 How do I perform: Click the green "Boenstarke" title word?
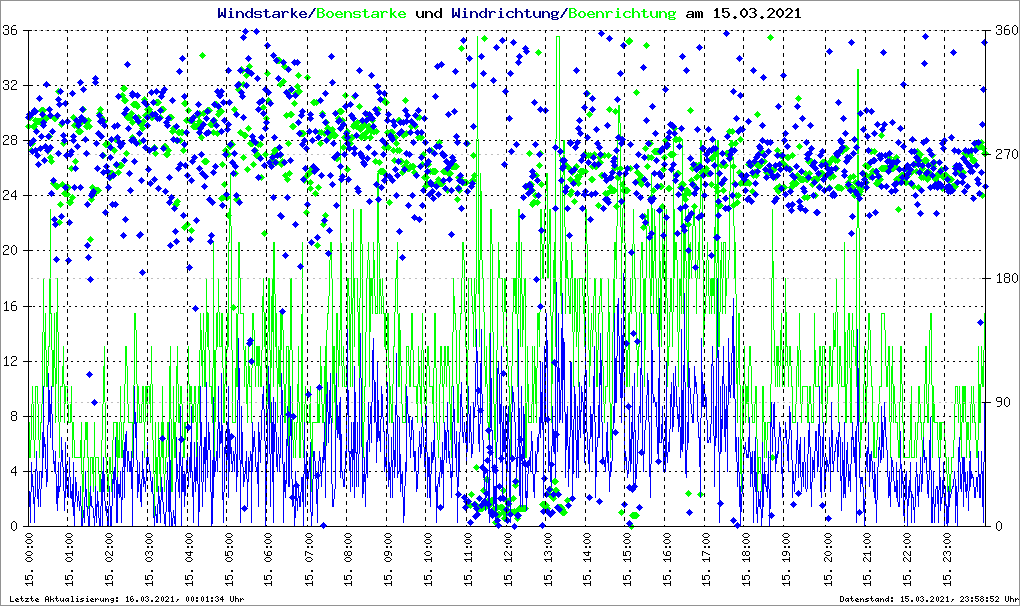(x=361, y=14)
